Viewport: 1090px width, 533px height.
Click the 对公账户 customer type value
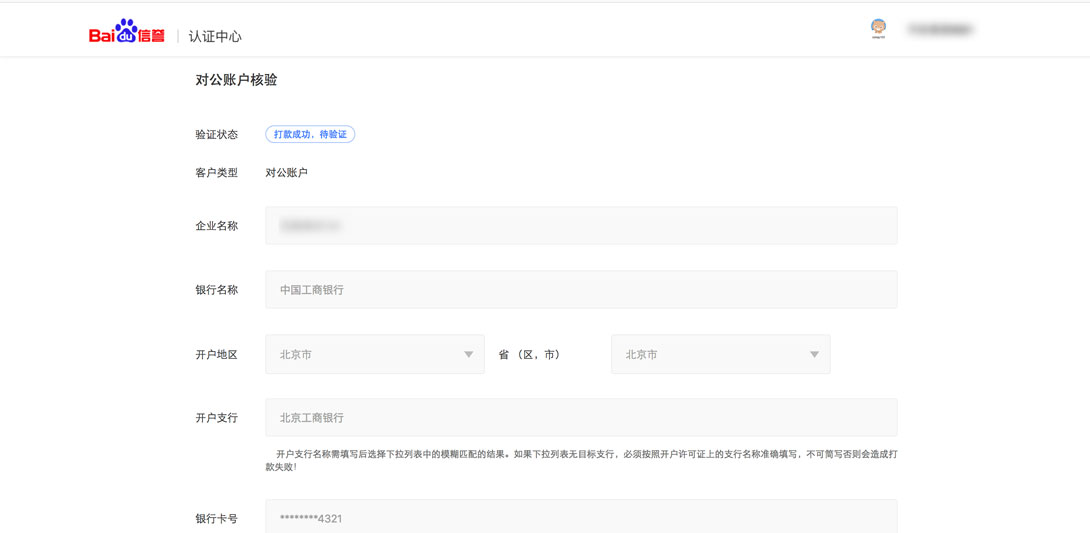pos(286,173)
